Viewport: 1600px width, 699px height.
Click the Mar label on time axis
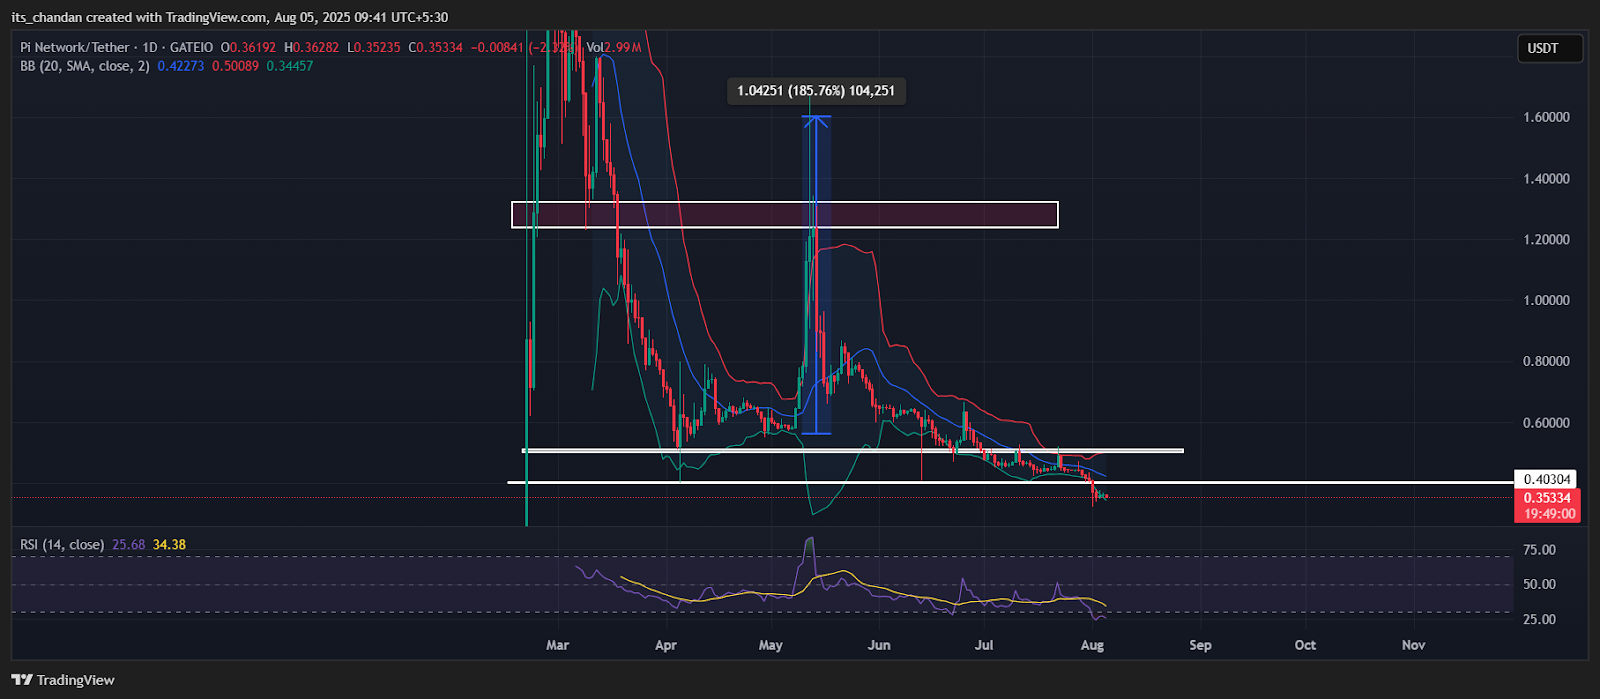558,645
